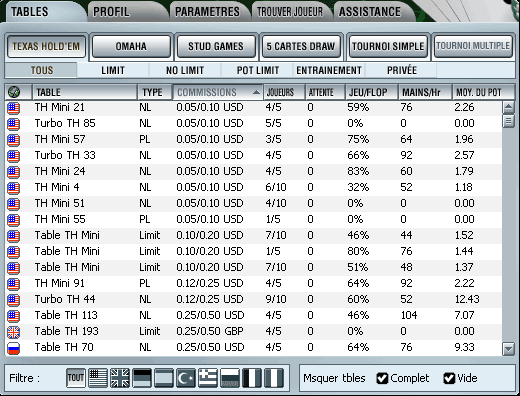Click the 9/10 players cell
Screen dimensions: 520x396
[276, 299]
